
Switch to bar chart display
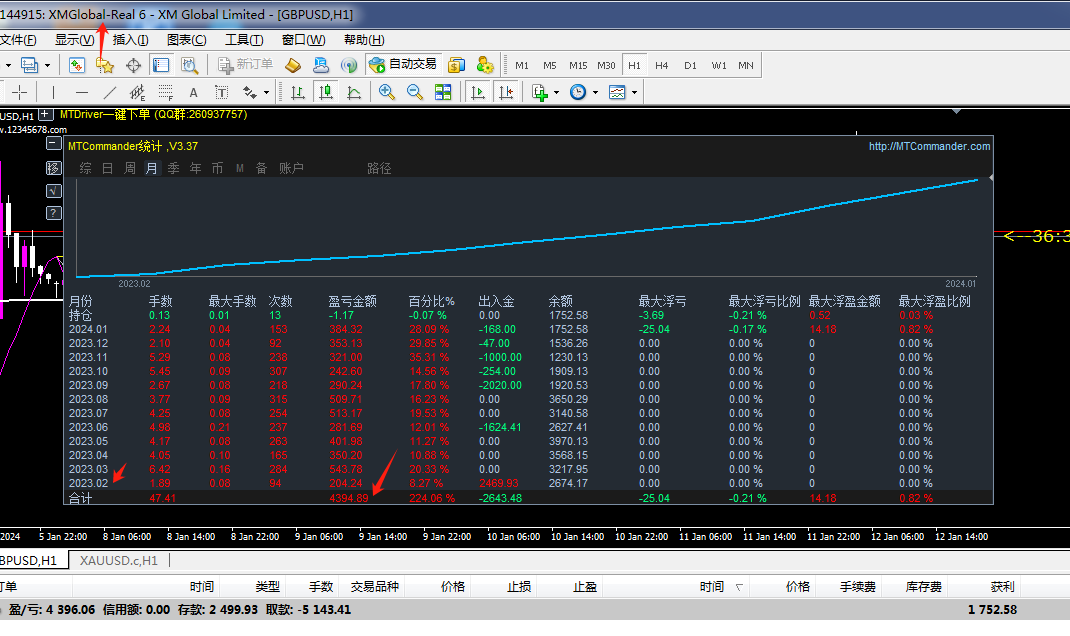coord(298,92)
